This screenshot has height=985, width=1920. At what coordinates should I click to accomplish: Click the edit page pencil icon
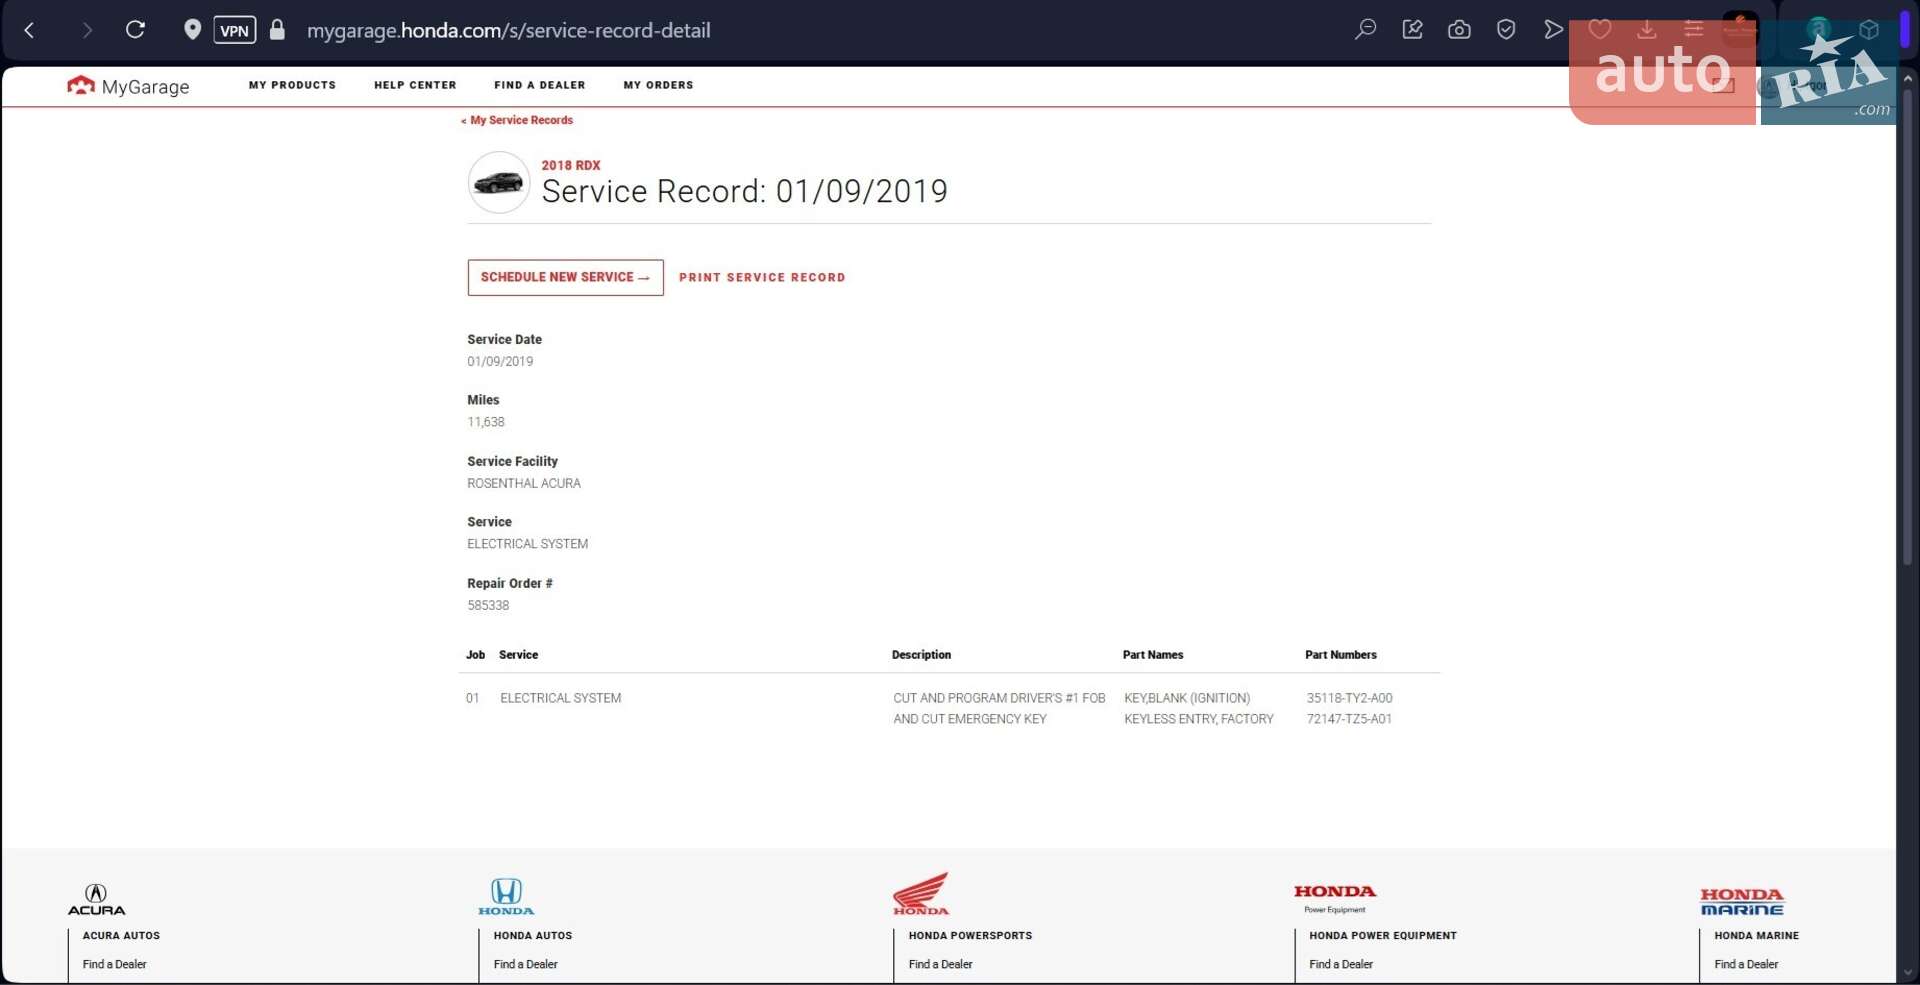tap(1412, 29)
